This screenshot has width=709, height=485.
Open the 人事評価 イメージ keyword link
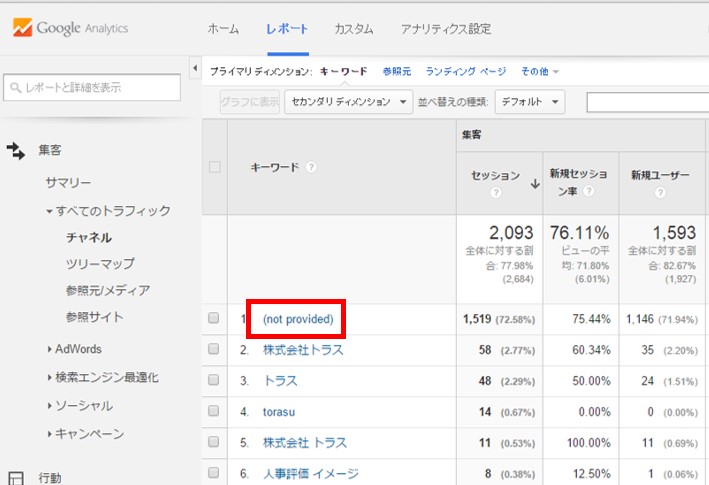click(x=311, y=474)
